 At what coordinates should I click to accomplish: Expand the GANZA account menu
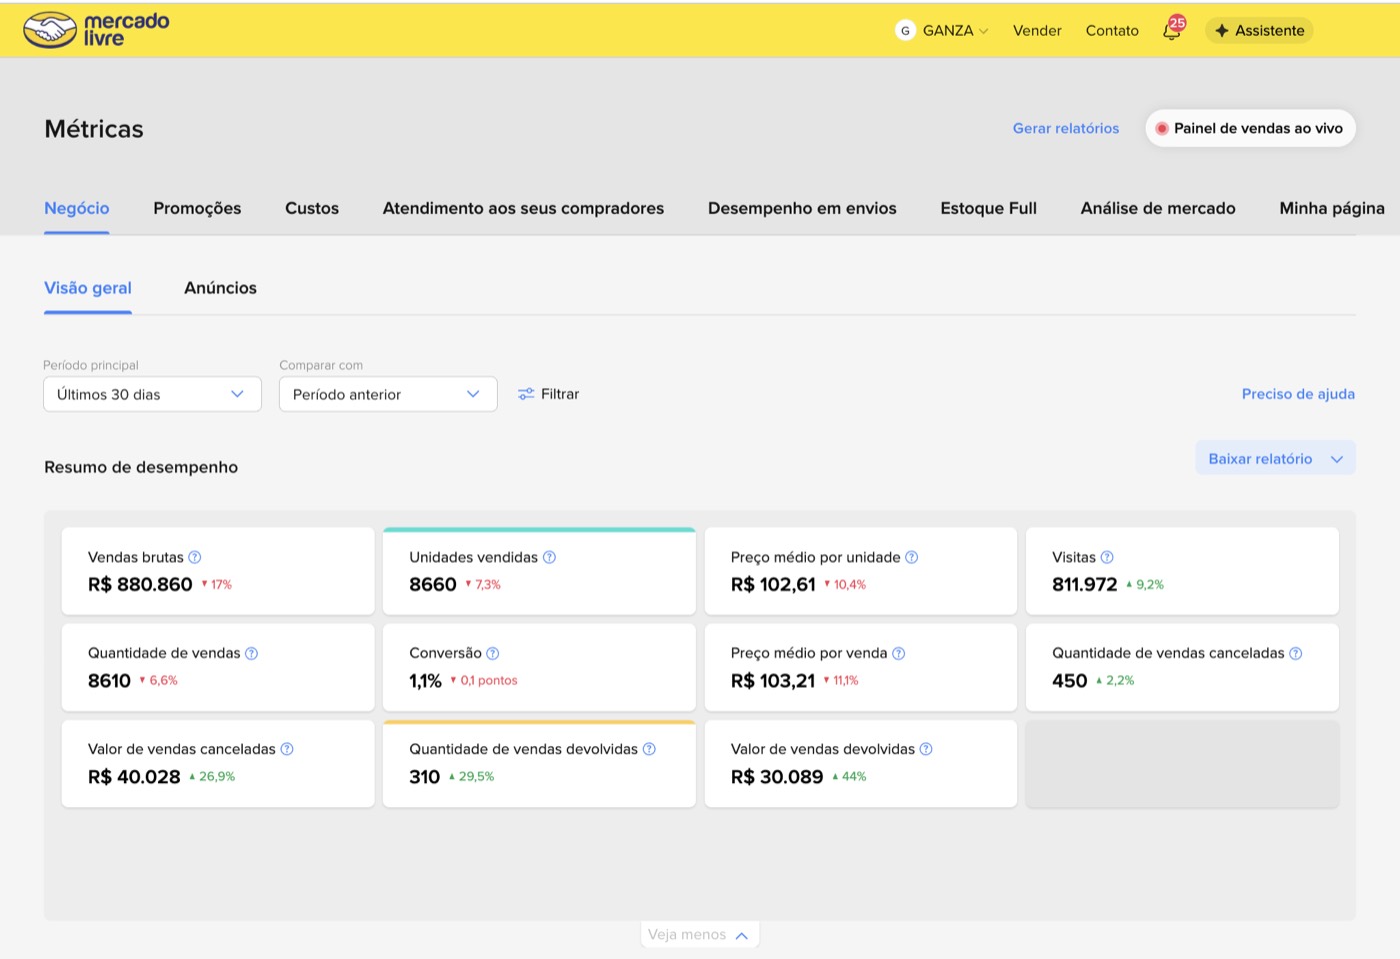coord(955,30)
